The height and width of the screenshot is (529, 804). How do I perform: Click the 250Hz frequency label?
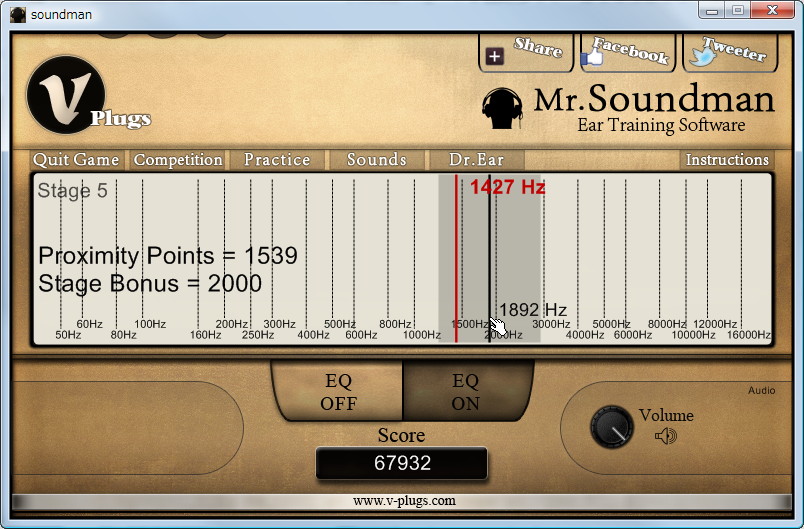coord(258,335)
